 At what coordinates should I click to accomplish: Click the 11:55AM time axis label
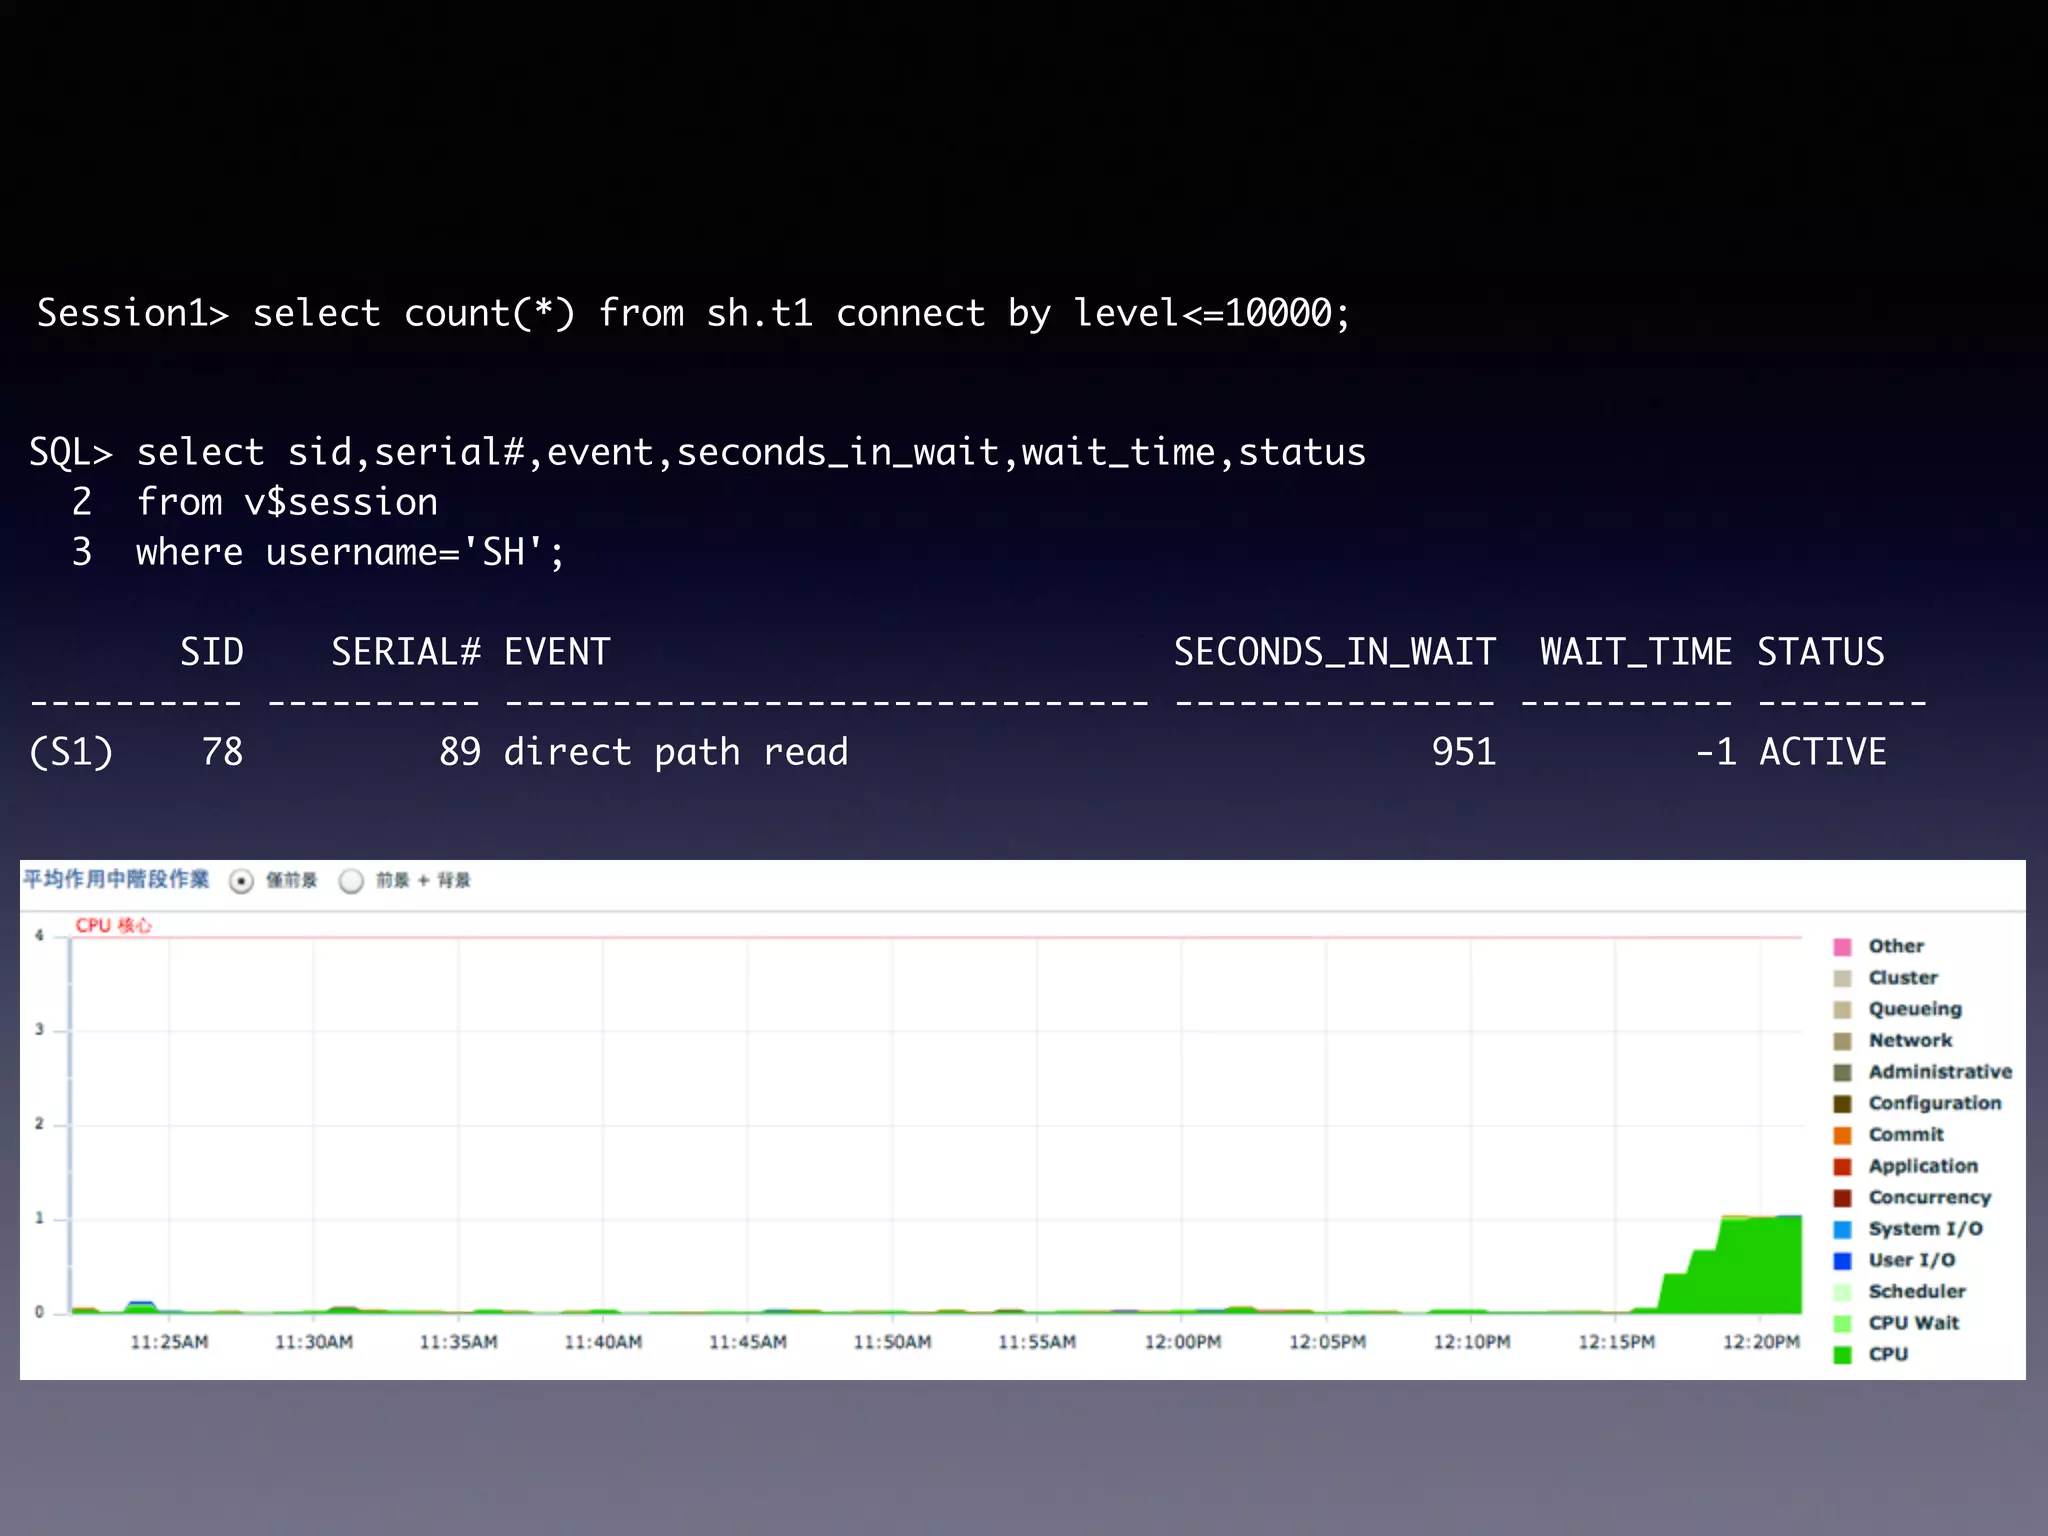[x=1037, y=1342]
